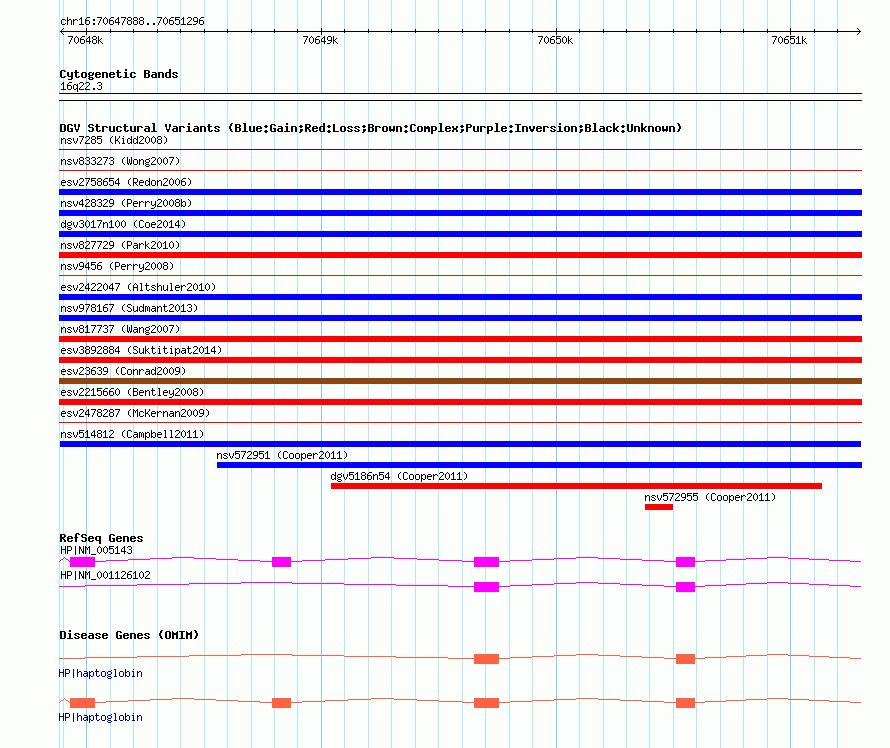Click the 70650k position on the ruler
Image resolution: width=890 pixels, height=748 pixels.
tap(555, 41)
